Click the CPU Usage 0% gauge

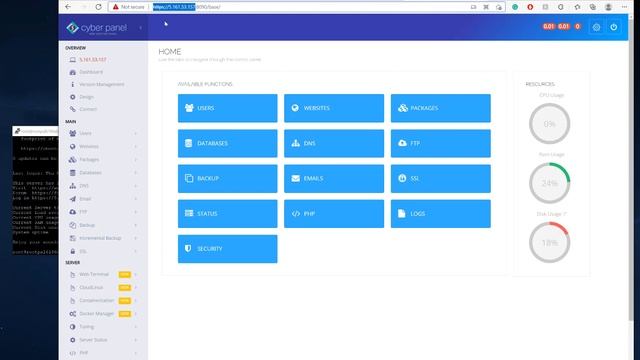tap(549, 124)
